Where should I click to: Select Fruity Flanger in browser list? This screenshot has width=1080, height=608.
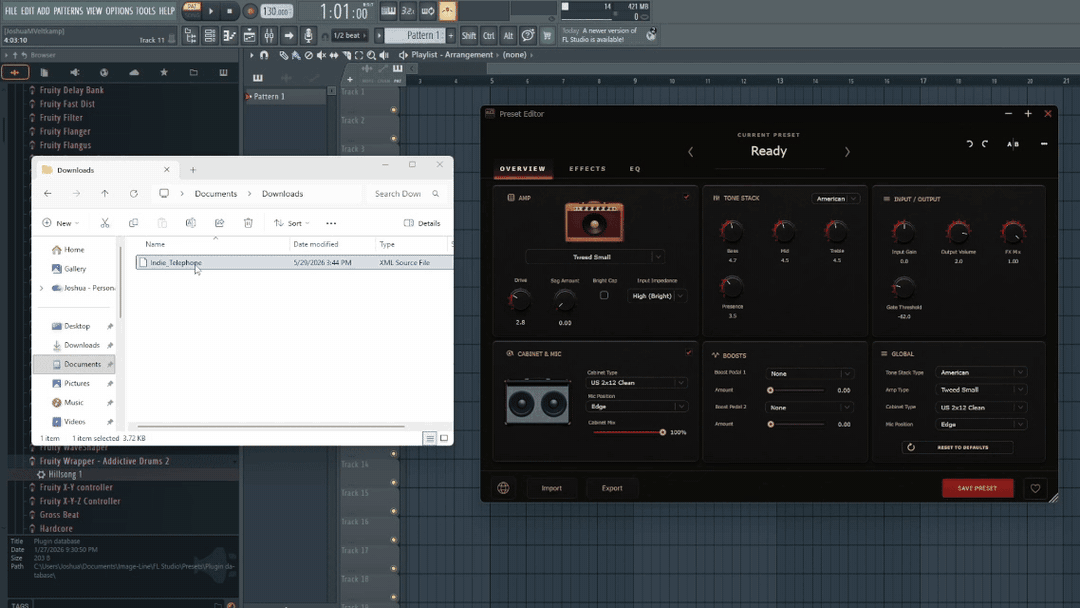click(x=65, y=132)
